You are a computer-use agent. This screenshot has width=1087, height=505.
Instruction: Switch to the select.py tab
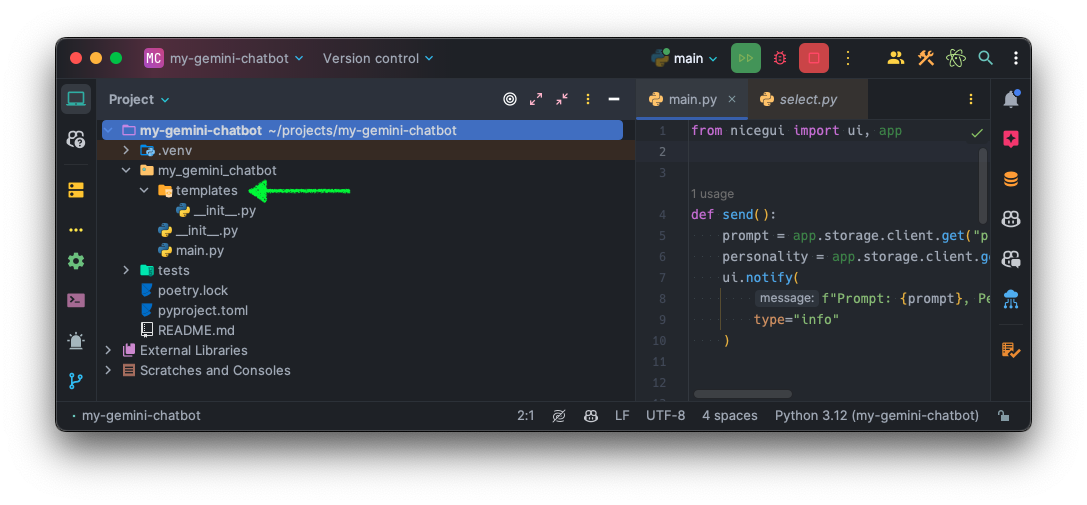pos(807,99)
